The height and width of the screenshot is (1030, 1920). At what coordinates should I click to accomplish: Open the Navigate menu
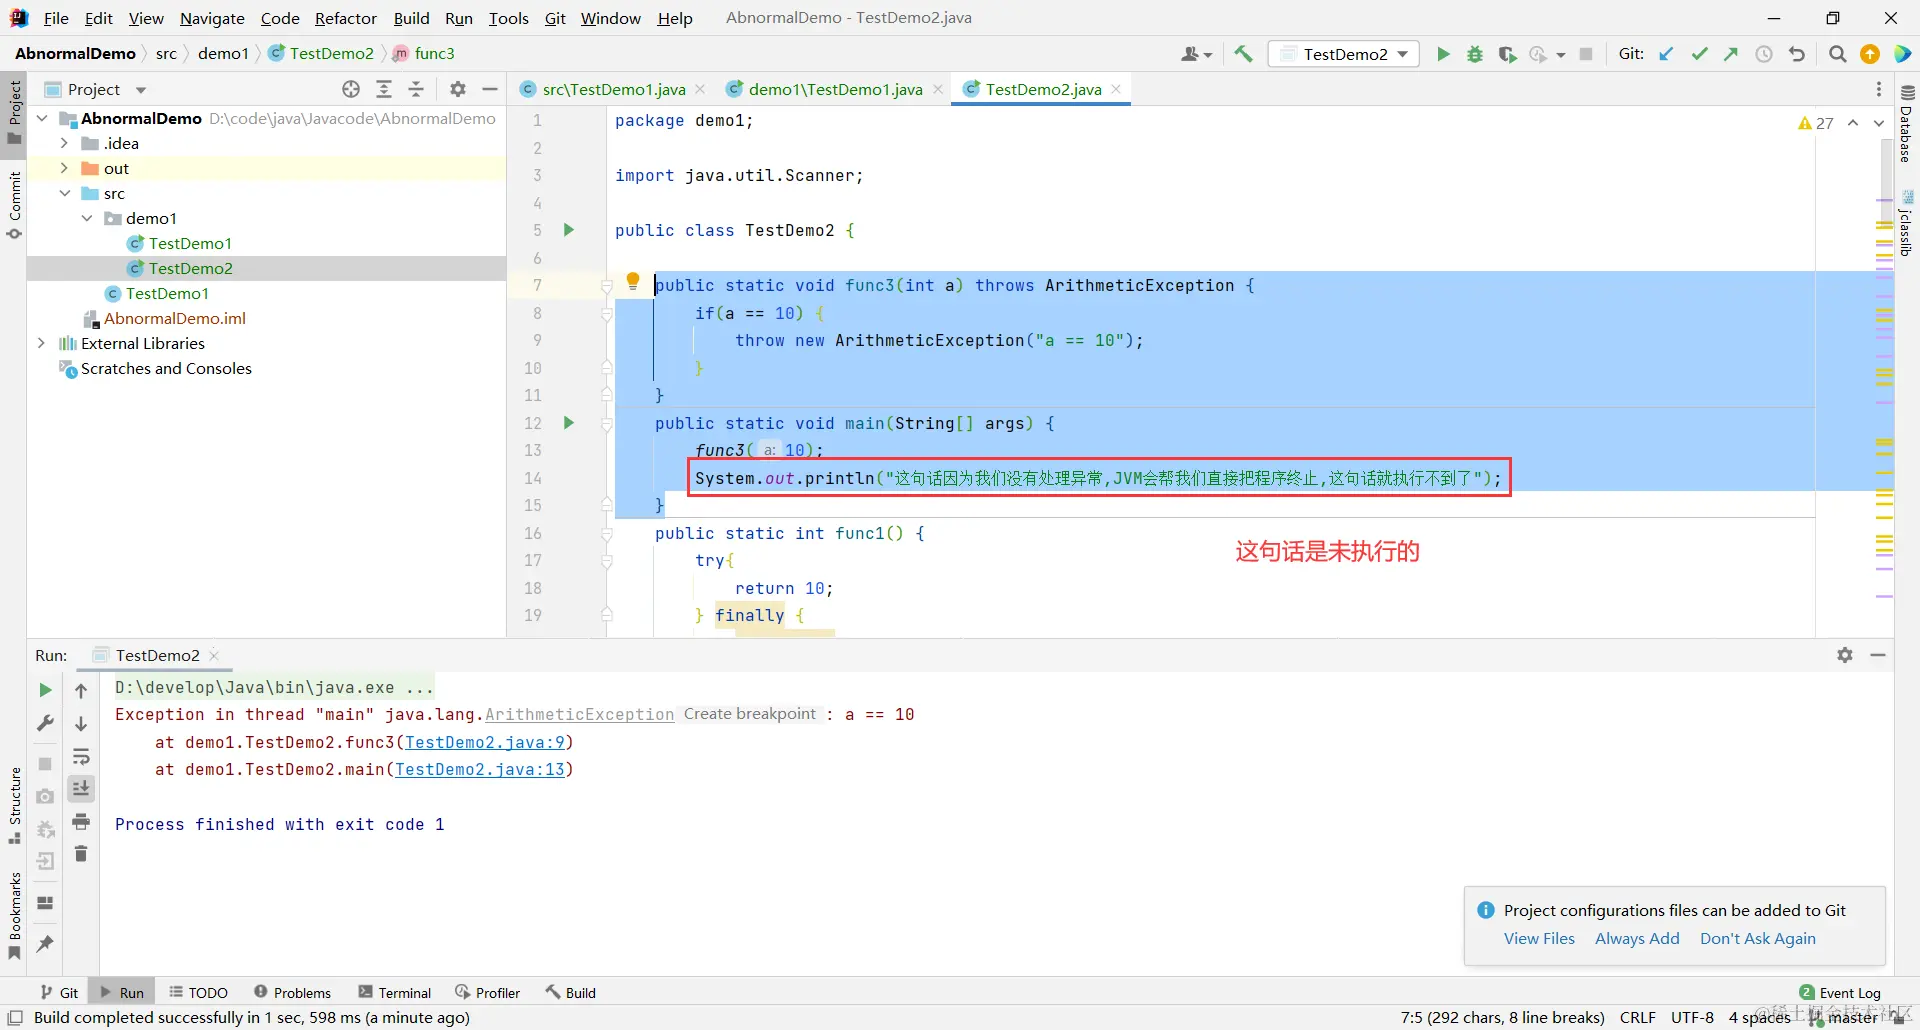pyautogui.click(x=212, y=18)
